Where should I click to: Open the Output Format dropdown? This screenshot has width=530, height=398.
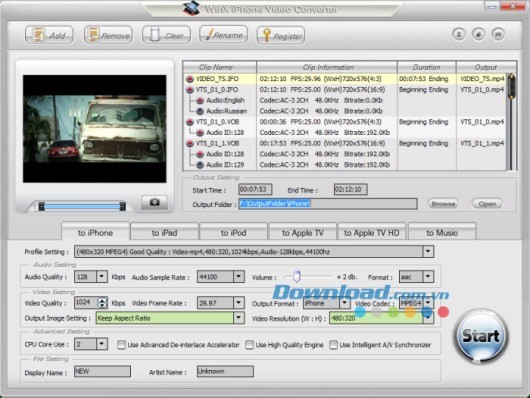(345, 303)
